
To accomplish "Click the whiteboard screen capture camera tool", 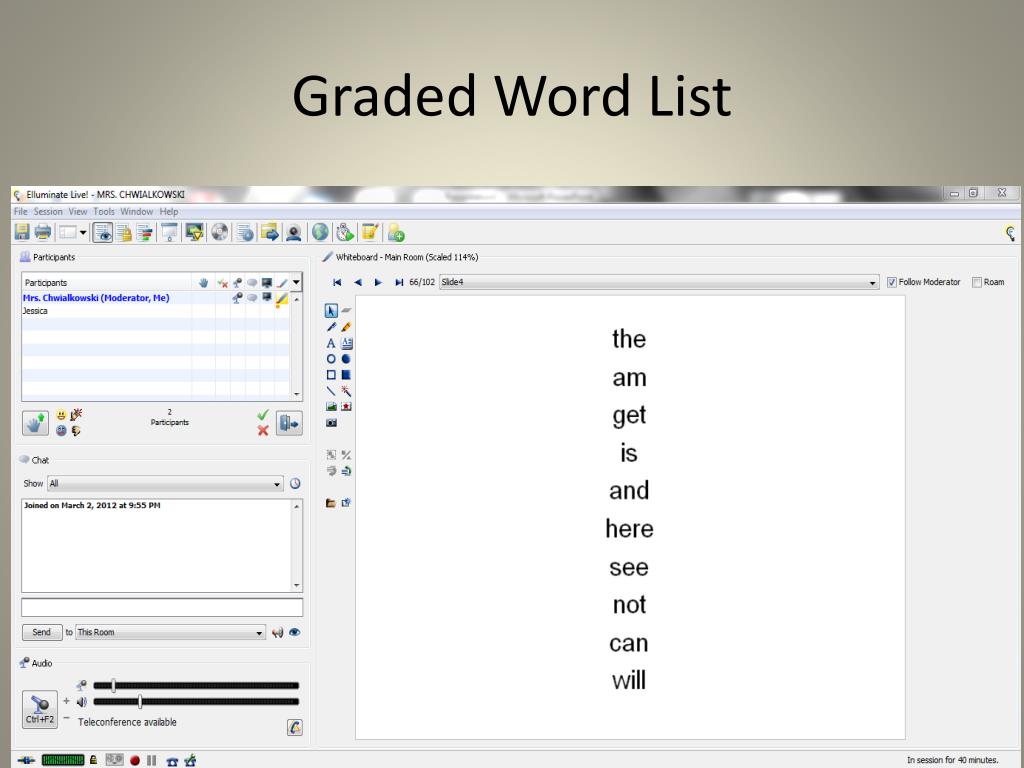I will 331,423.
